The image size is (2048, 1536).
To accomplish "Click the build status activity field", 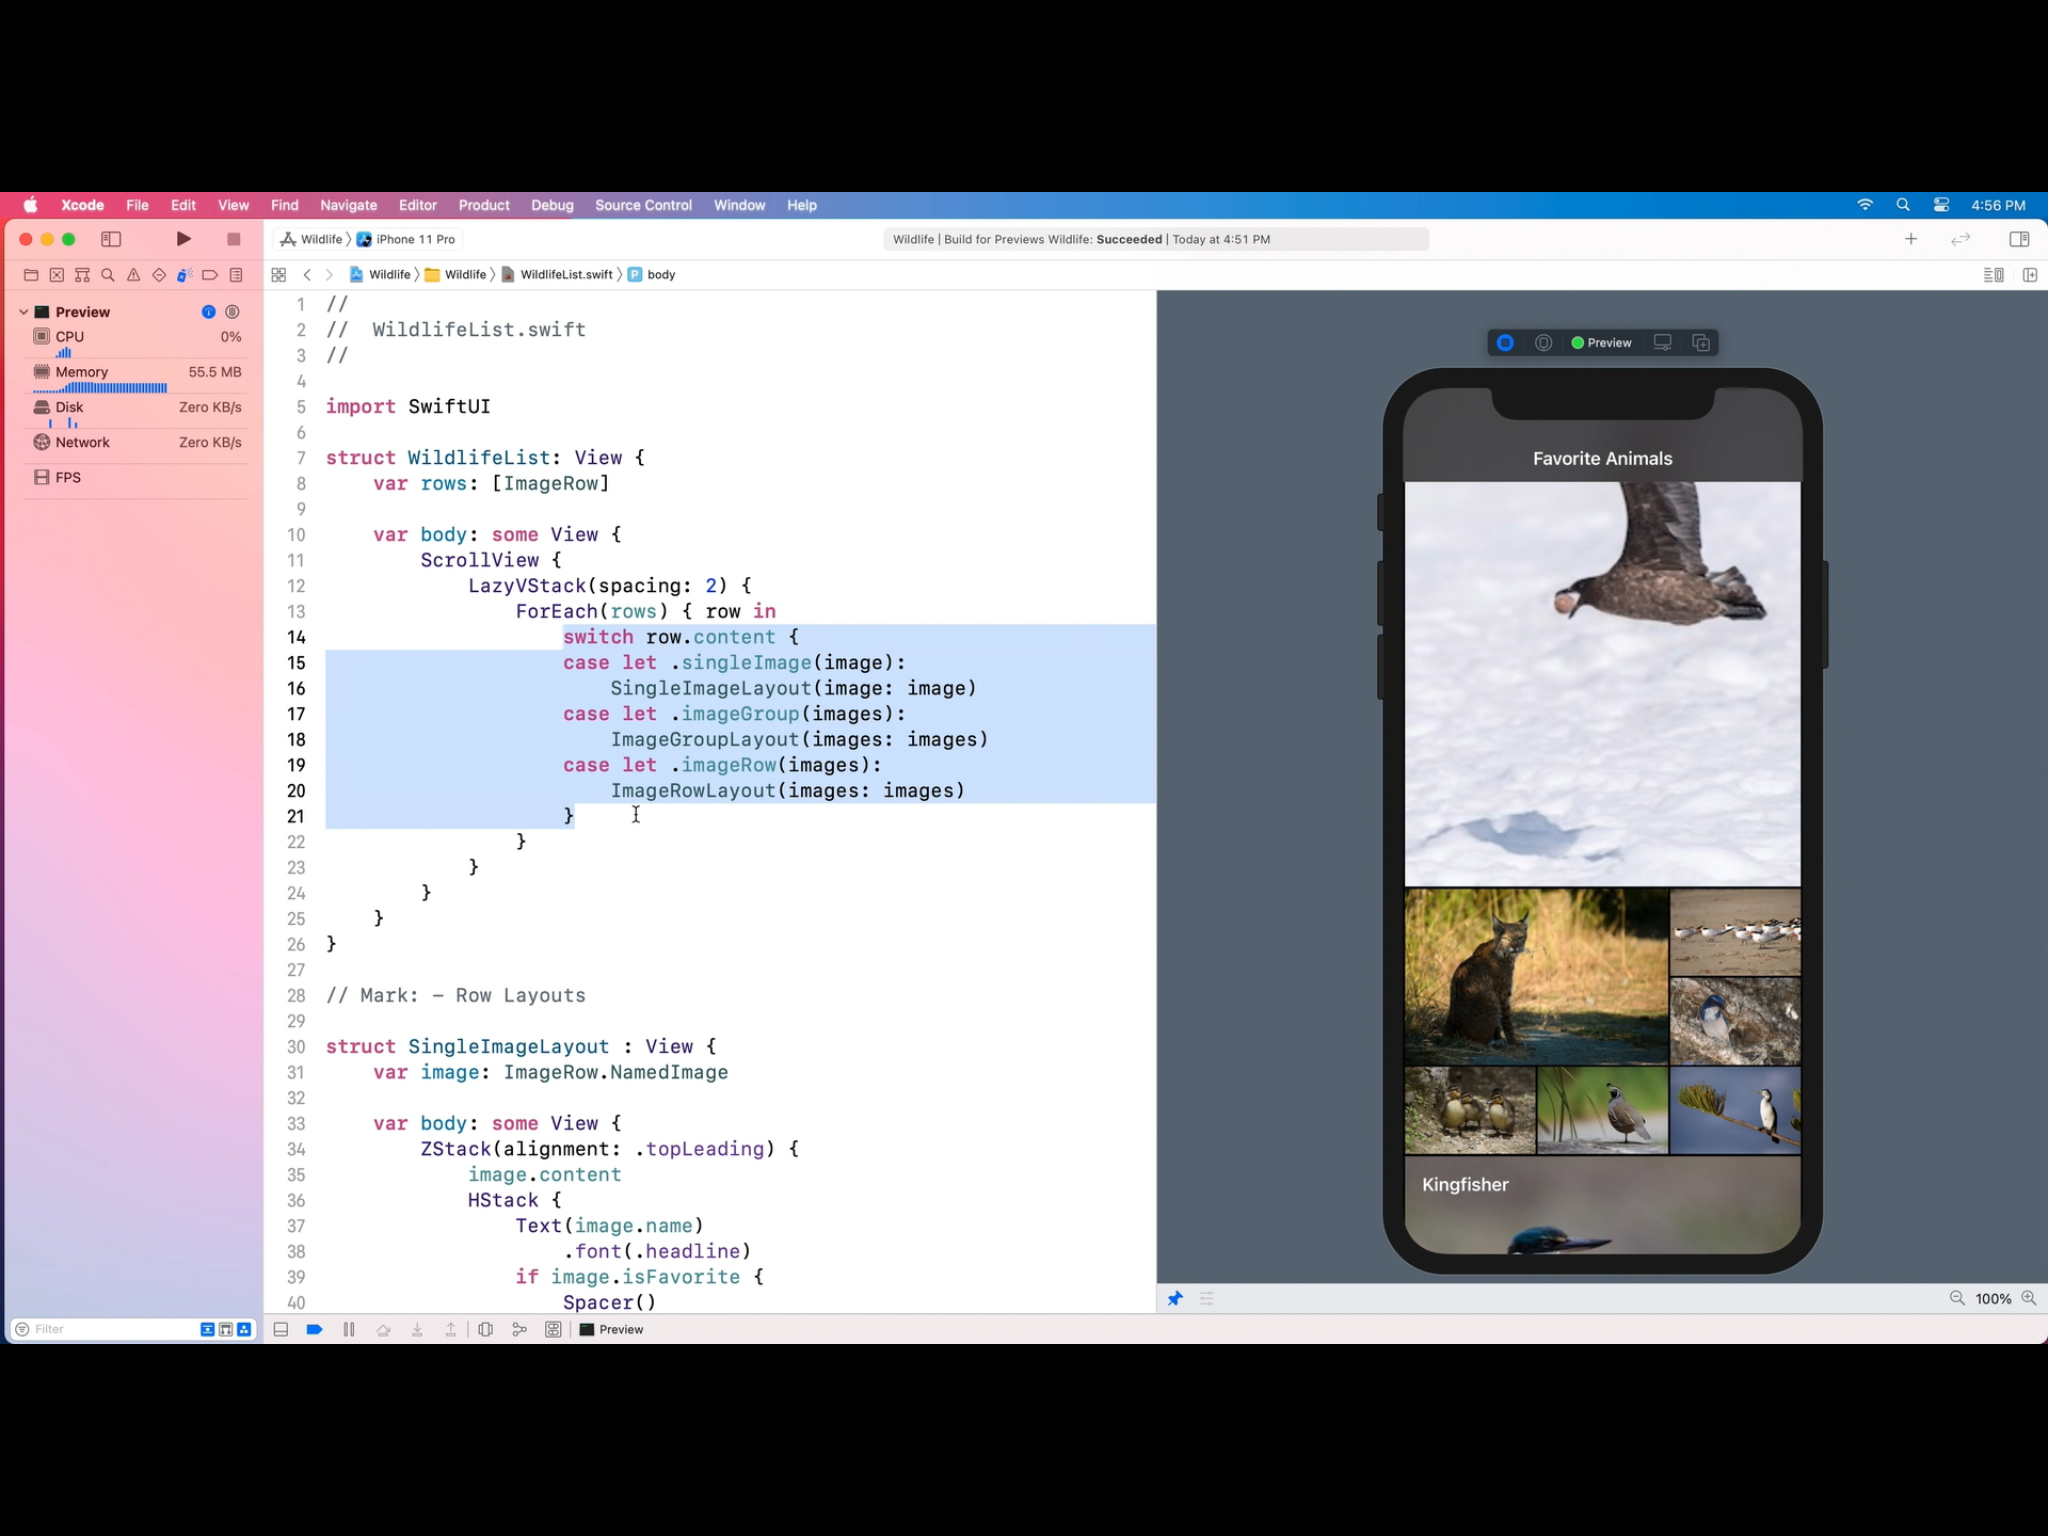I will [1156, 239].
